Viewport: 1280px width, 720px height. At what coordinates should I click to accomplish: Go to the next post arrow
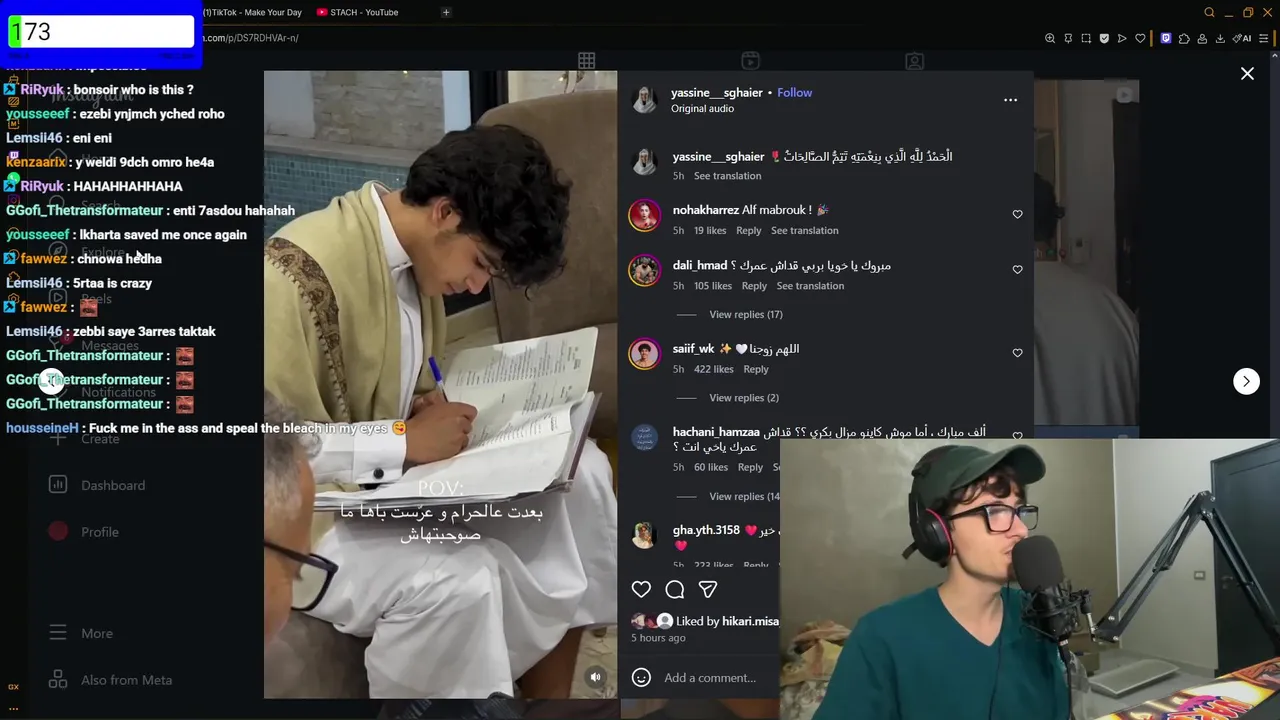(1246, 381)
